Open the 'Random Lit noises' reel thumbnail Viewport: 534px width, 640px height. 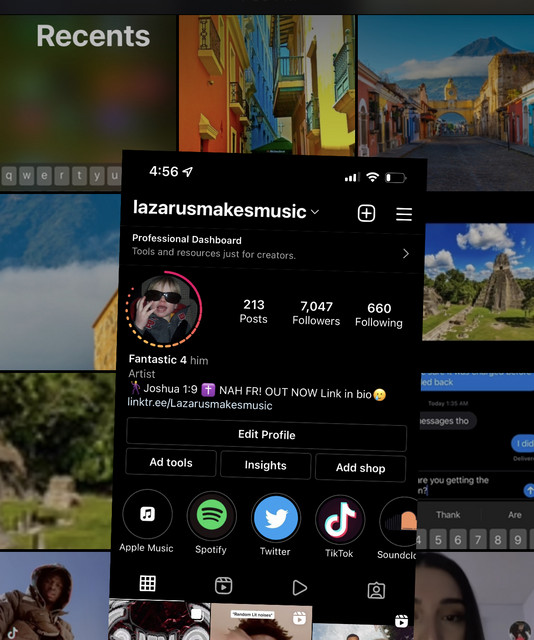262,622
